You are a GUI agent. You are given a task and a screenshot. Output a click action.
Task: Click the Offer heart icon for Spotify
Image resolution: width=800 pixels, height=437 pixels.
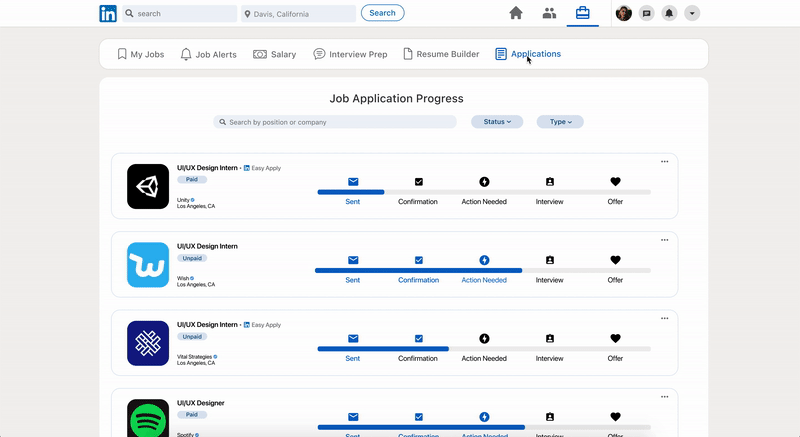click(x=615, y=417)
